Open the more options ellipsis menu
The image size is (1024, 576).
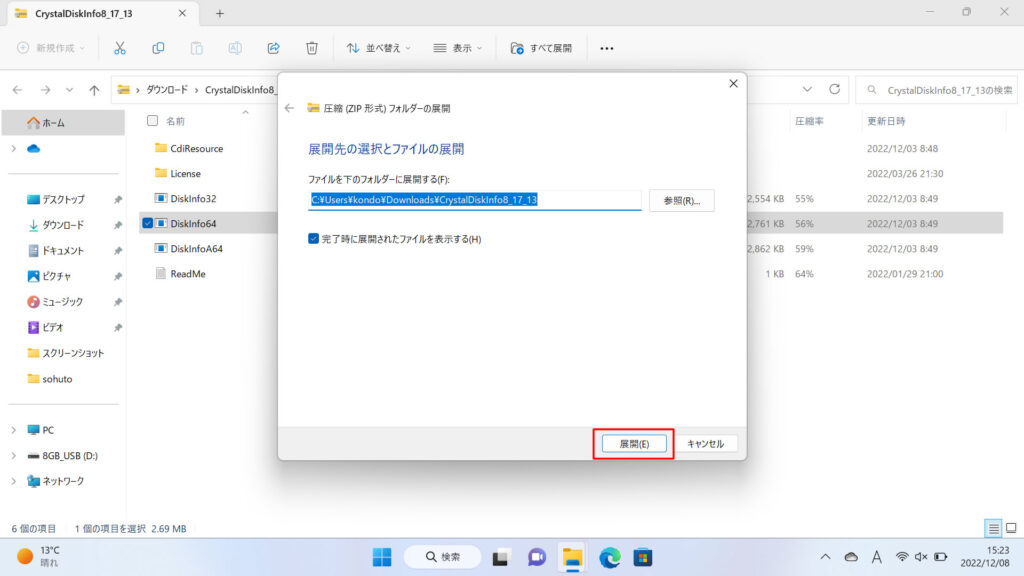607,48
